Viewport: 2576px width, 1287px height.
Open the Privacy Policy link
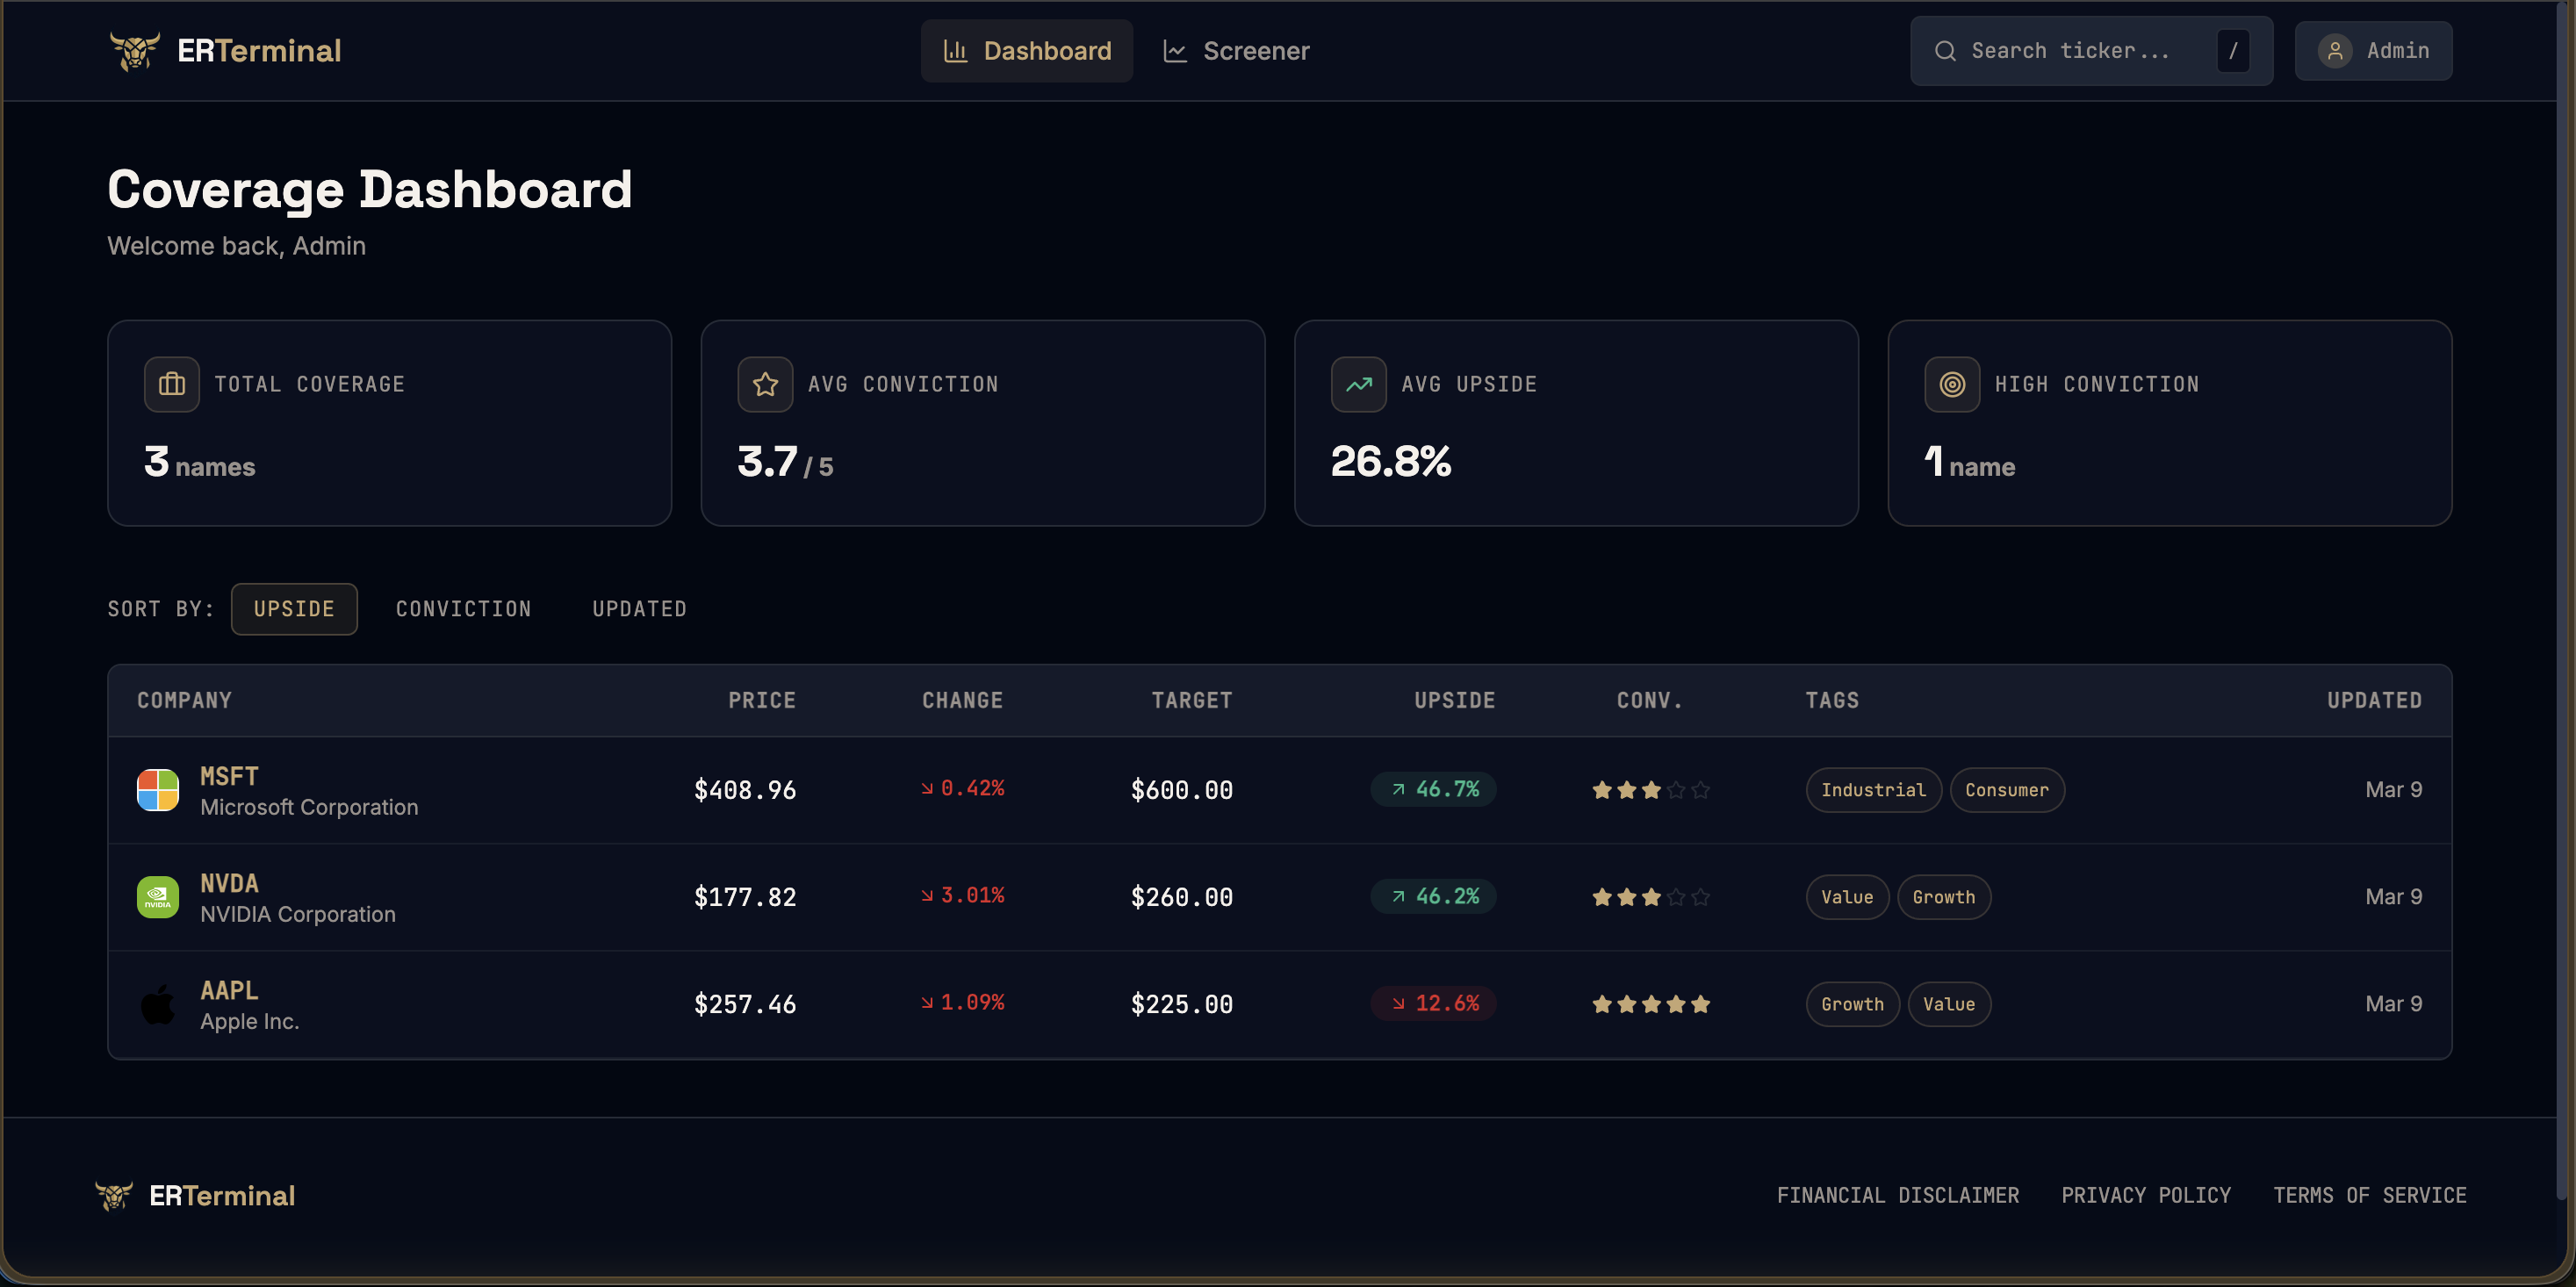[x=2146, y=1194]
